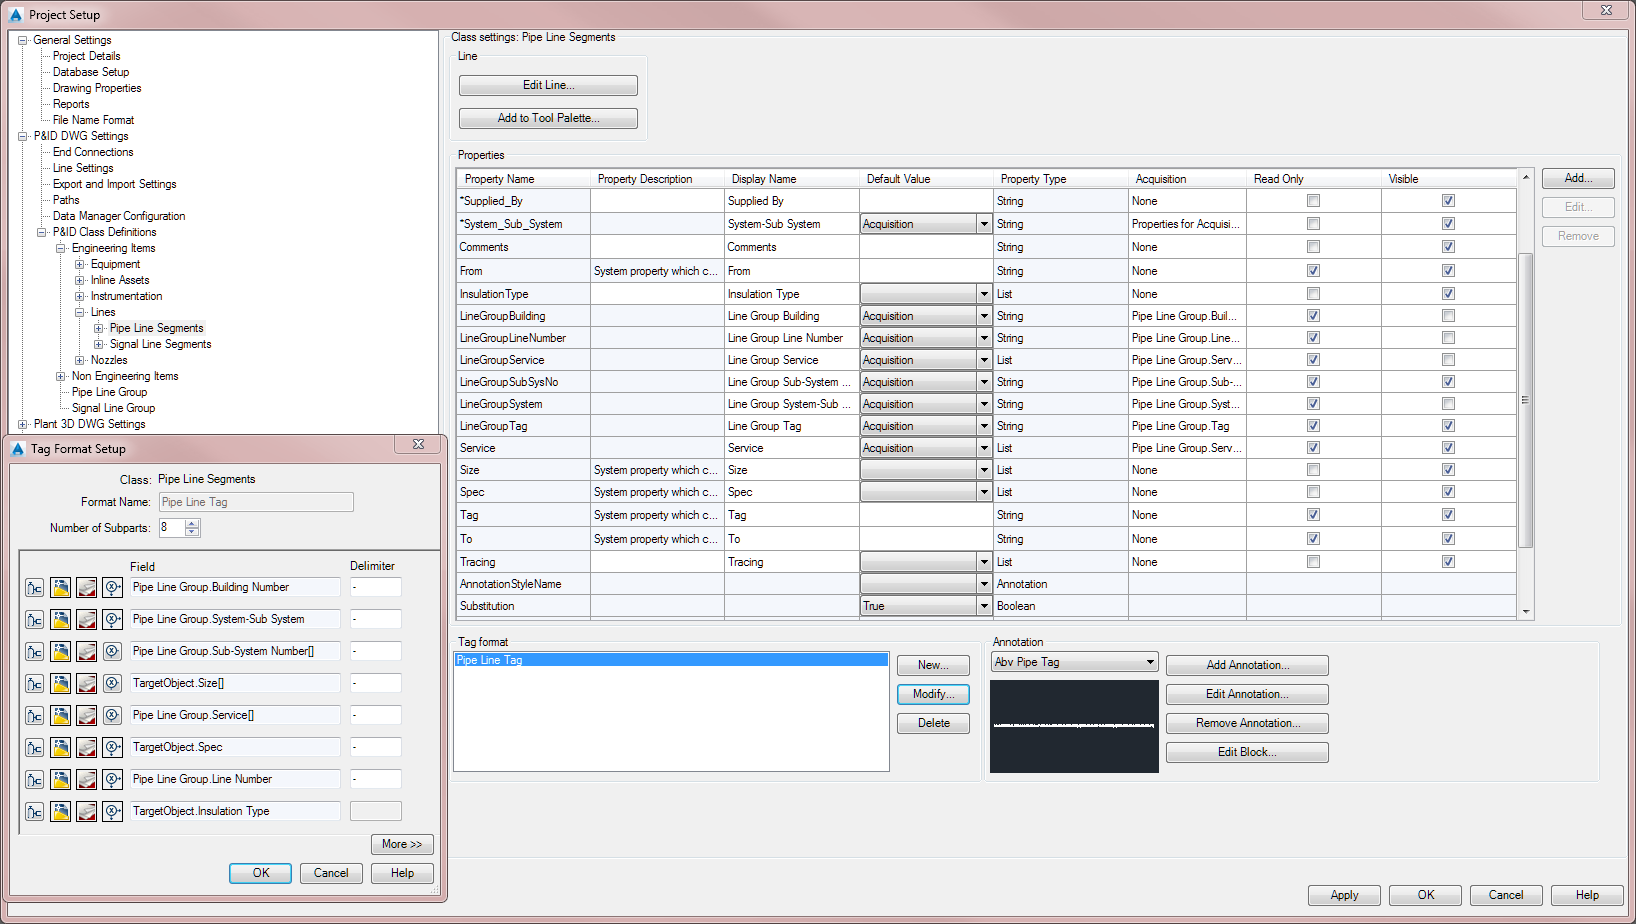Open the project property icon for Pipe Line Group.Service
This screenshot has height=924, width=1636.
[60, 715]
